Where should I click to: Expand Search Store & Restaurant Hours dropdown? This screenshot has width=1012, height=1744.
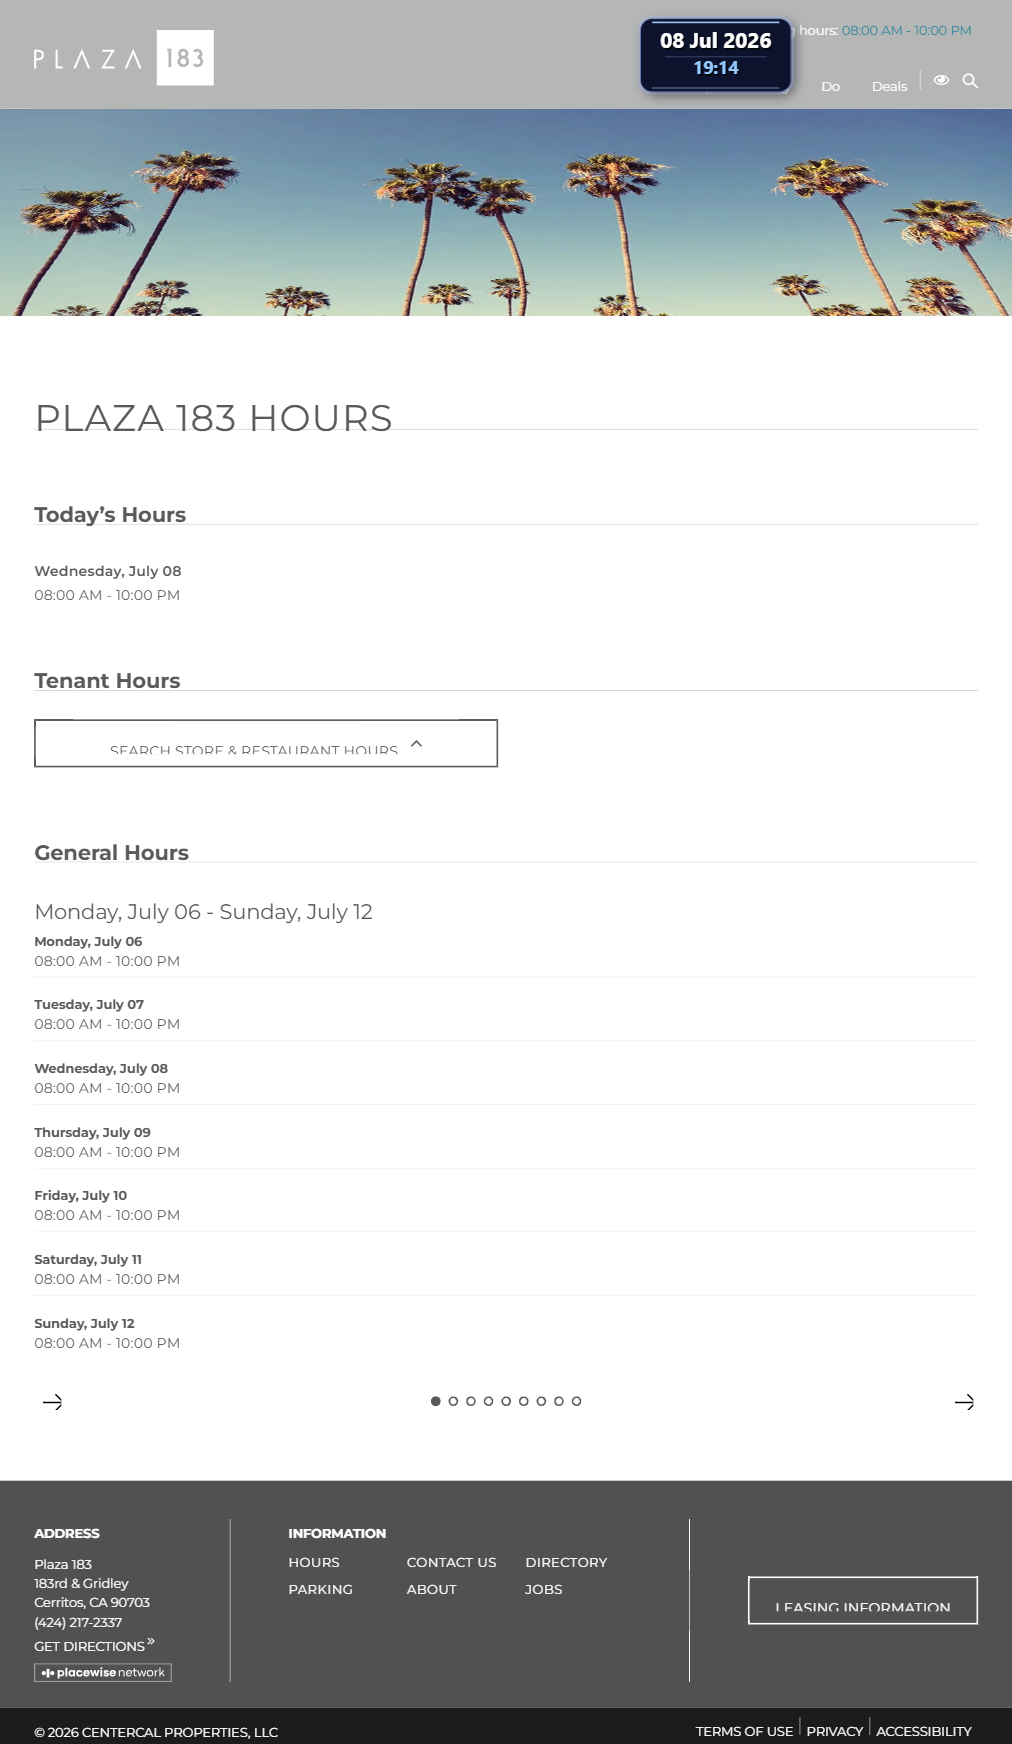(266, 743)
